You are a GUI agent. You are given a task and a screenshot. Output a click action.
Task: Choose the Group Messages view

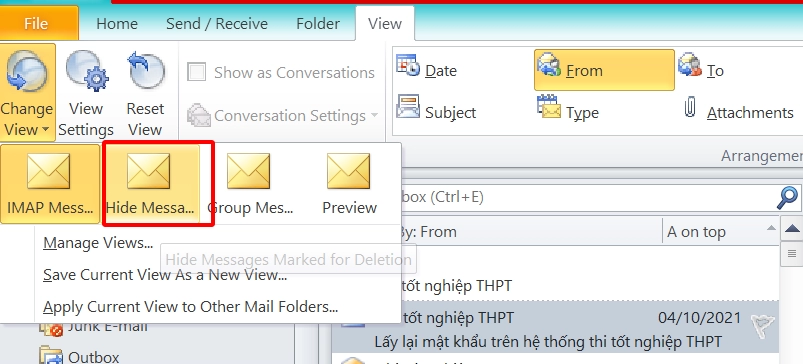(250, 184)
